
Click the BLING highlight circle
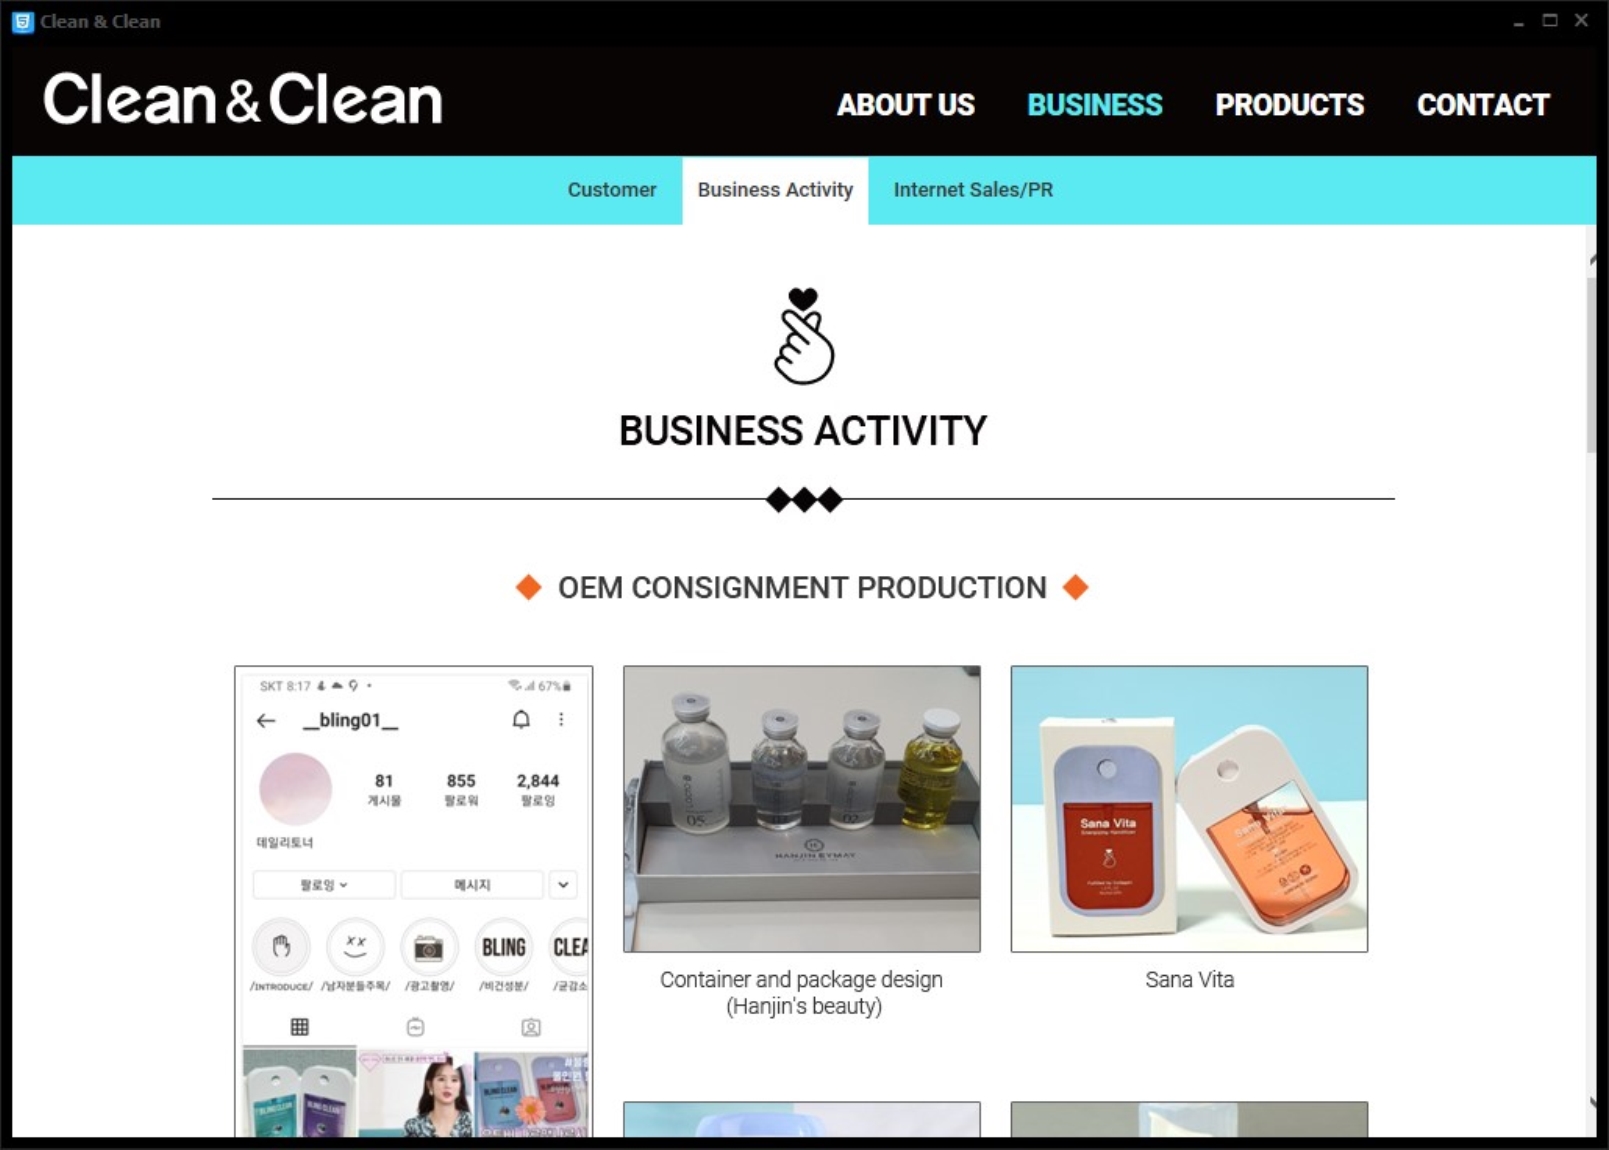click(x=503, y=947)
